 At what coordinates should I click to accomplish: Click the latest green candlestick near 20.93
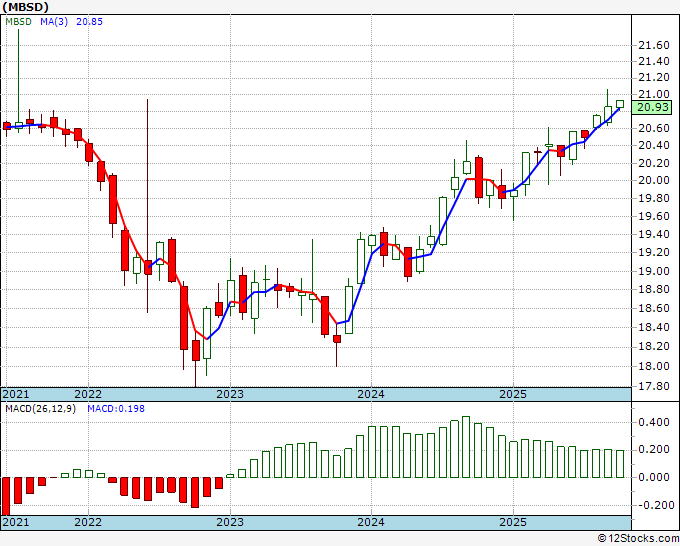pyautogui.click(x=620, y=104)
